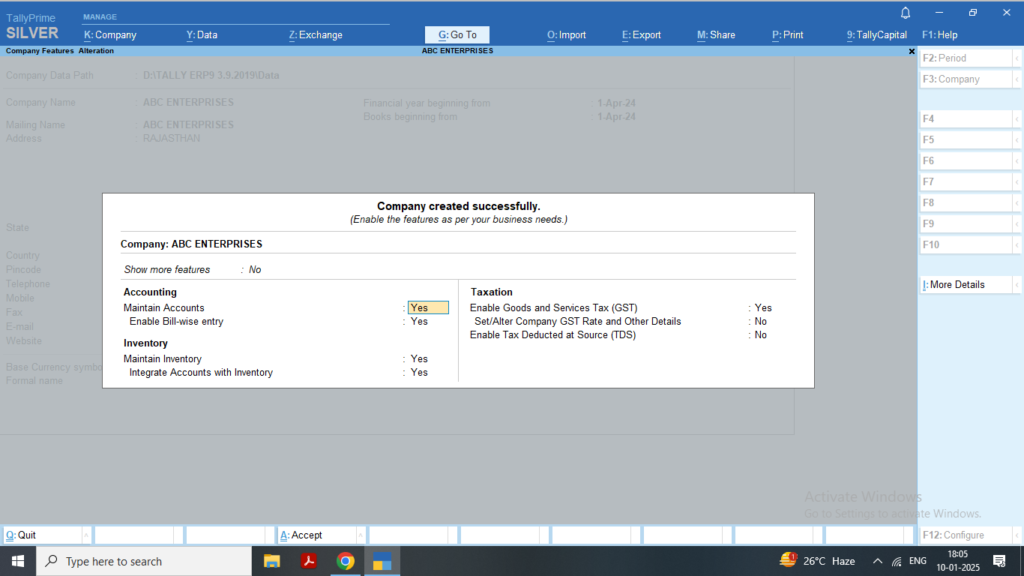
Task: Toggle Enable Tax Deducted at Source value
Action: [x=761, y=335]
